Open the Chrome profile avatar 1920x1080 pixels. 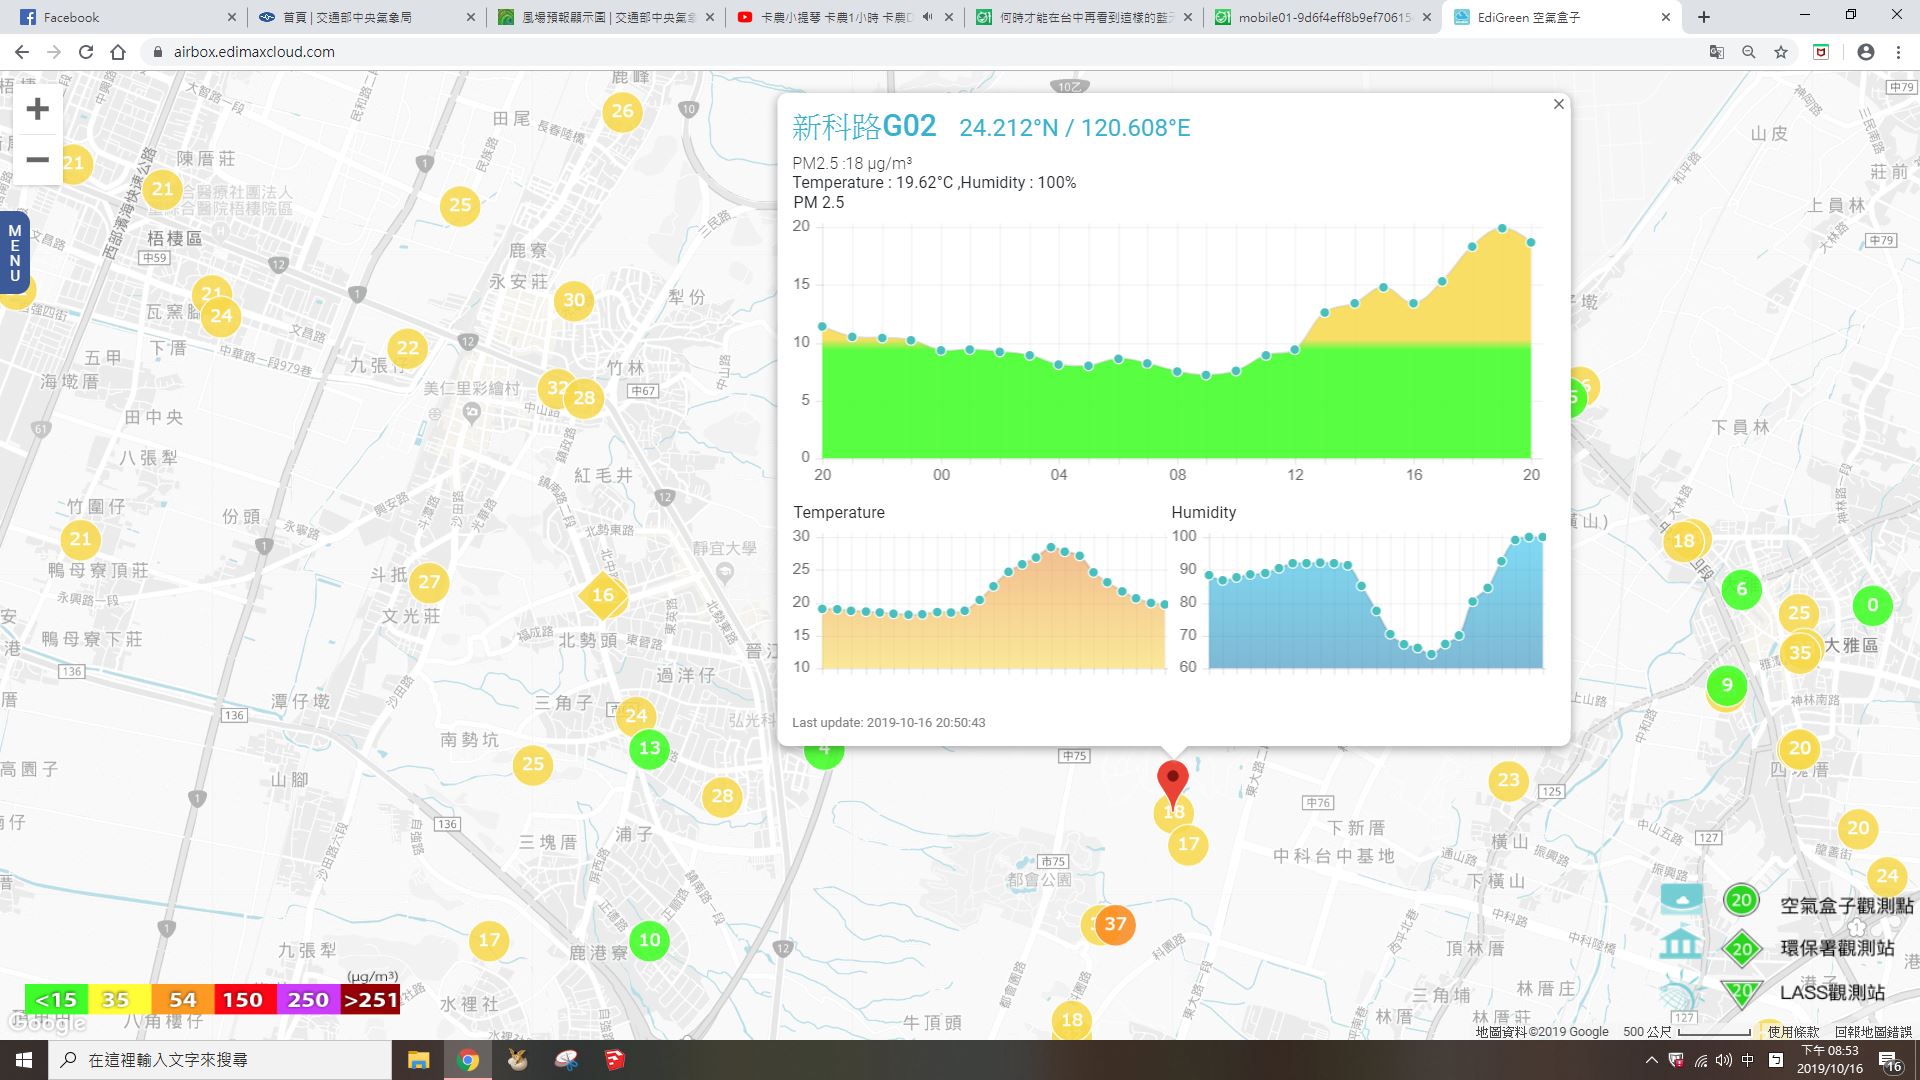pyautogui.click(x=1865, y=52)
